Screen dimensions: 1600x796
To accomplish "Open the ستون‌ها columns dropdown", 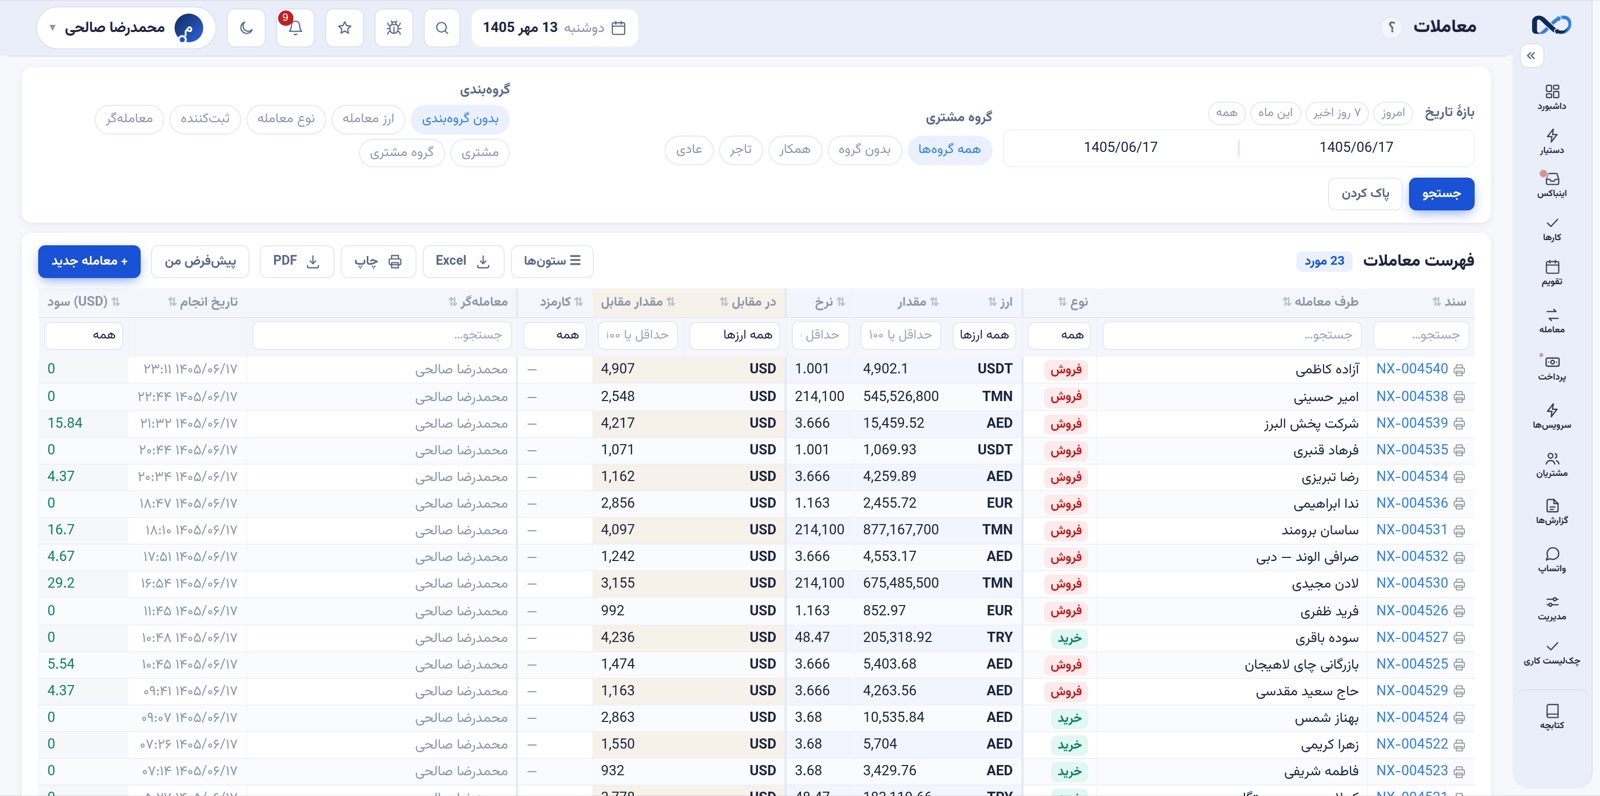I will [x=552, y=261].
